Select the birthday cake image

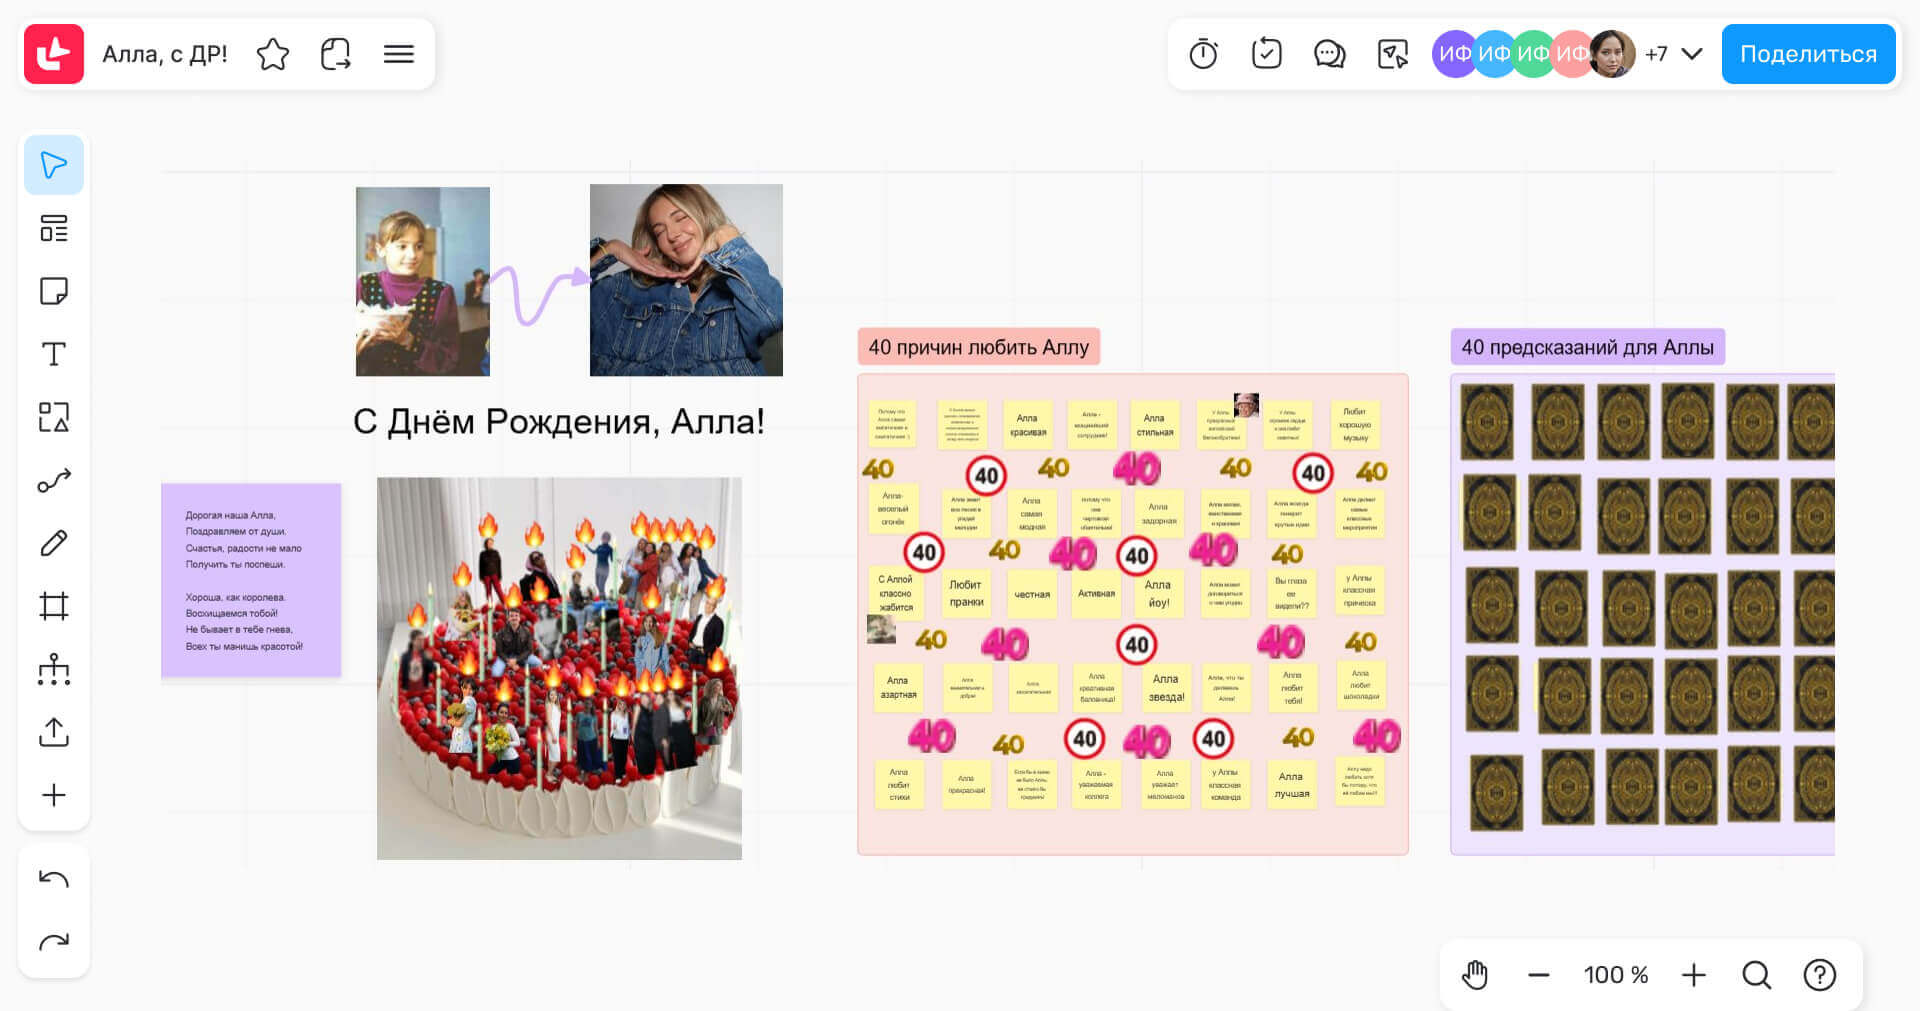click(559, 668)
